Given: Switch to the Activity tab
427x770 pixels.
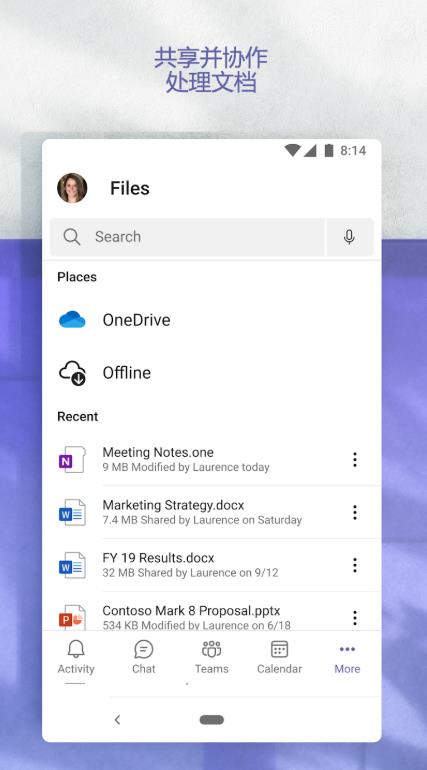Looking at the screenshot, I should coord(76,657).
